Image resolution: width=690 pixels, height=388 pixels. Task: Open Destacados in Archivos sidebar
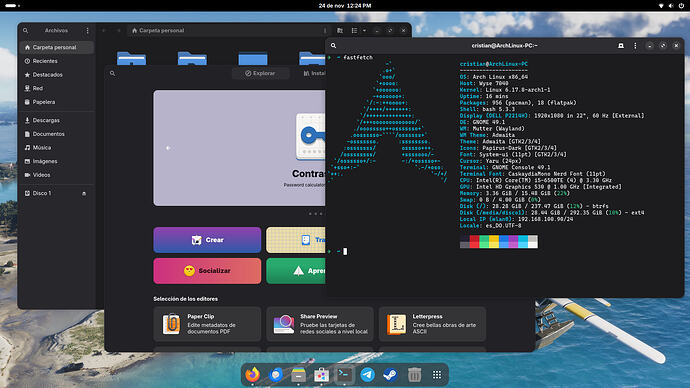click(56, 74)
